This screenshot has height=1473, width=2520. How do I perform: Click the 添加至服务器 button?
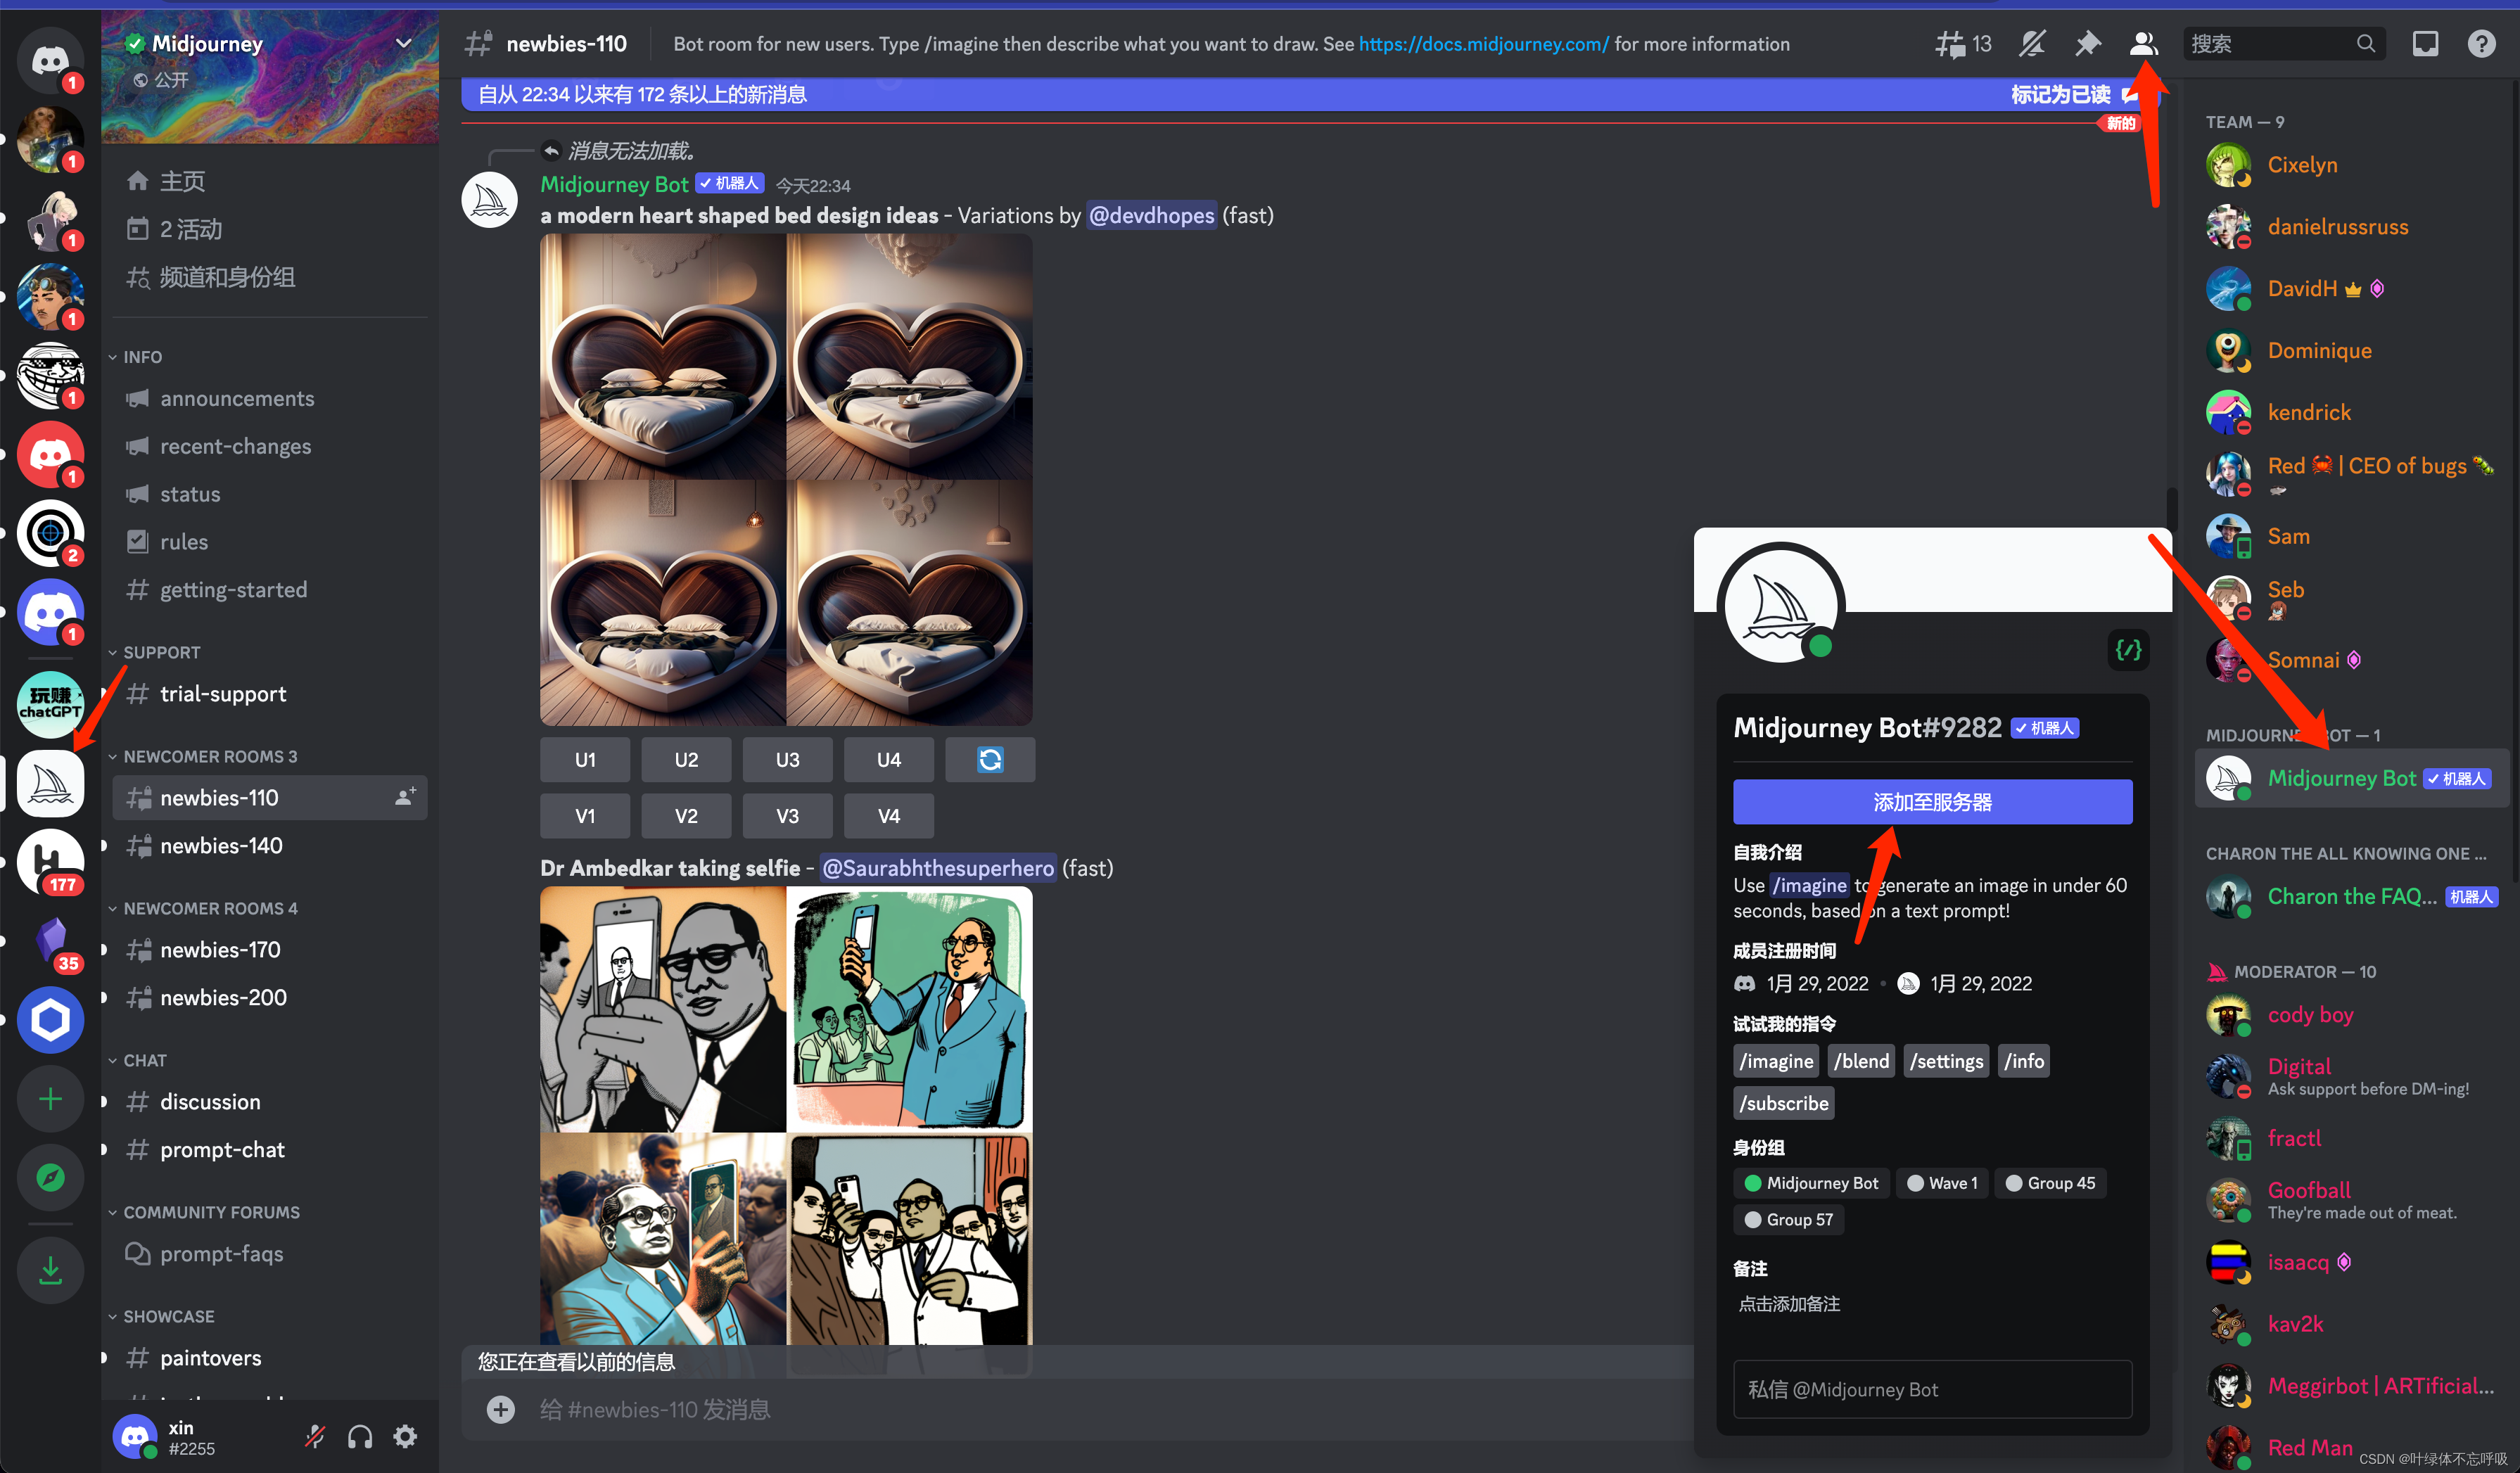tap(1932, 802)
